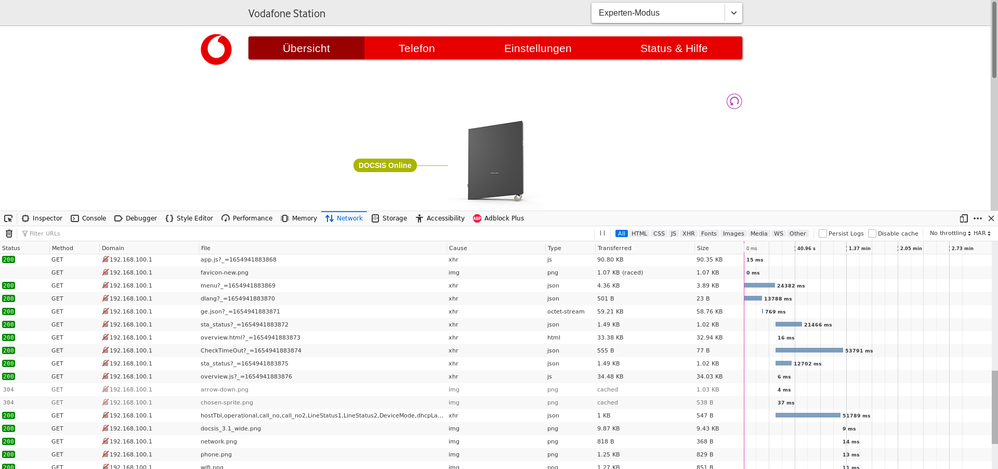Image resolution: width=998 pixels, height=469 pixels.
Task: Filter requests by Images
Action: [733, 234]
